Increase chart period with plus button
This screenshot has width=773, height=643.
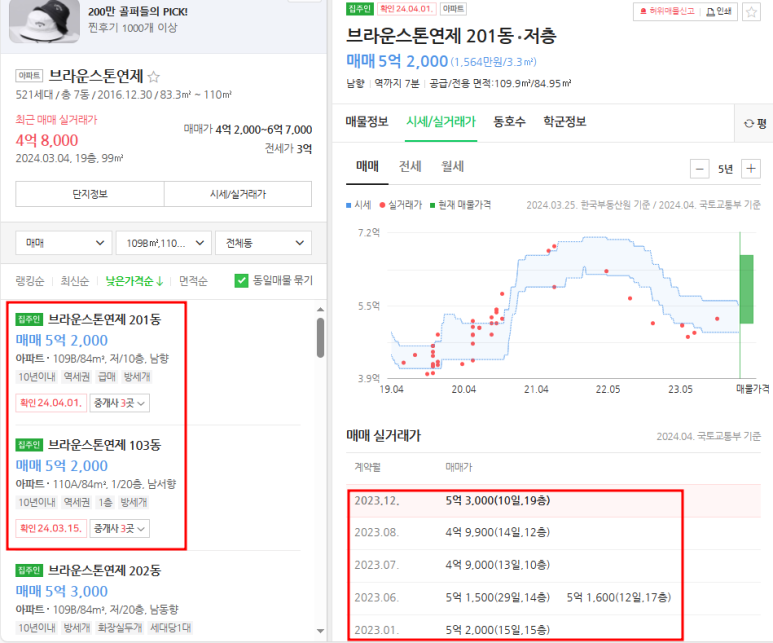[x=751, y=169]
